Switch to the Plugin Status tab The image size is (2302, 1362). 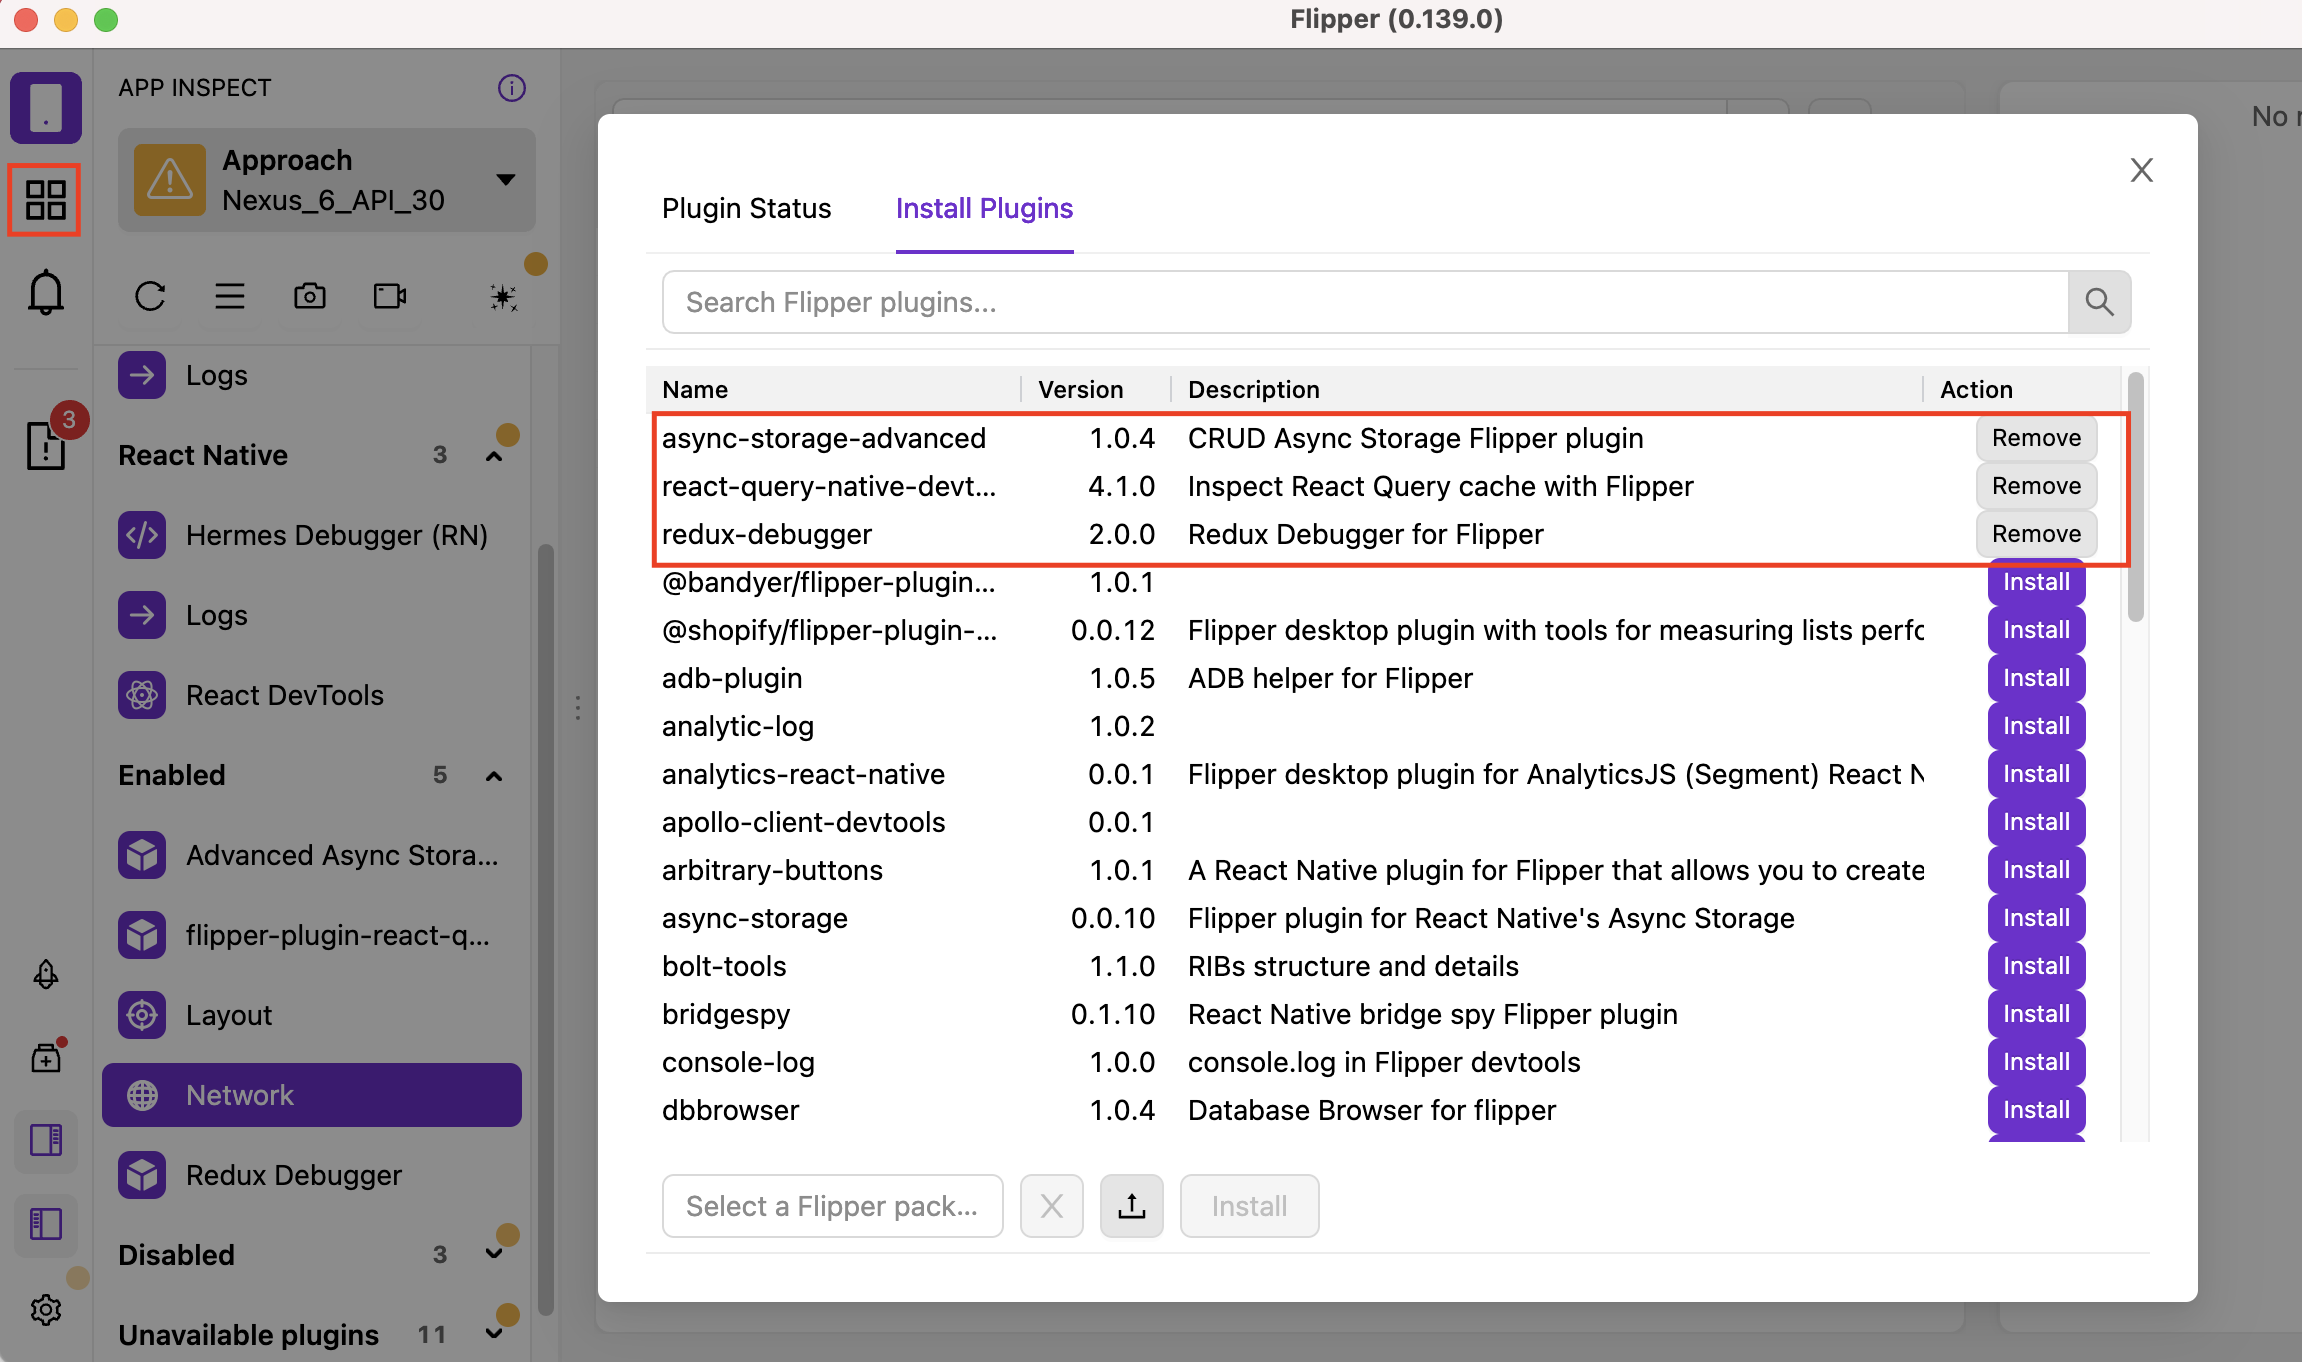[x=745, y=208]
